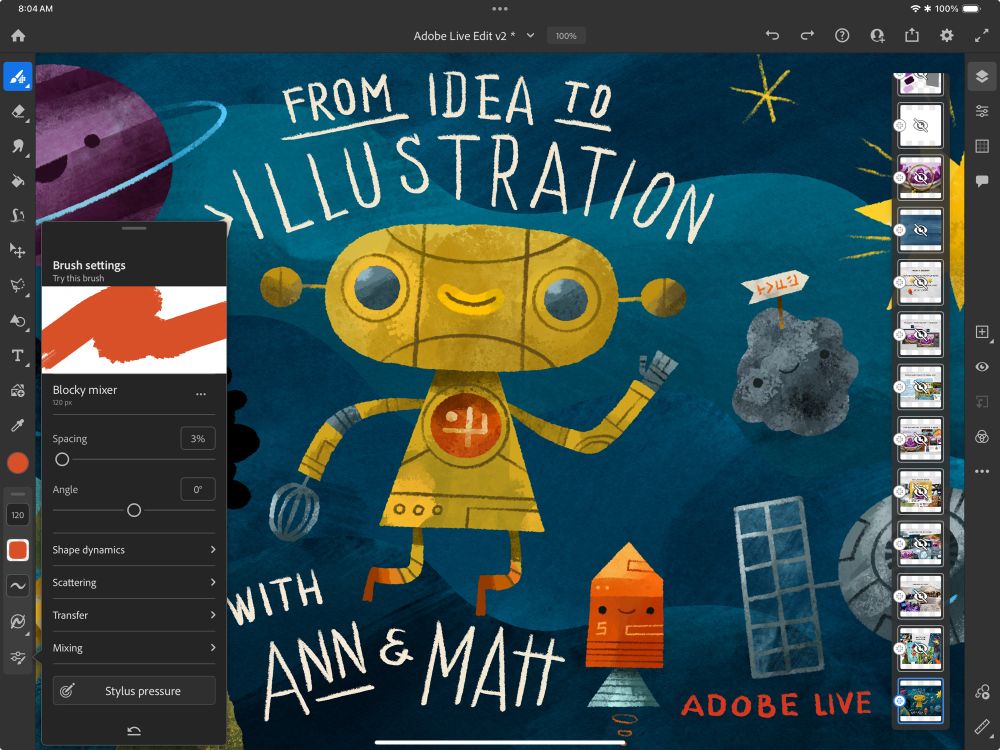Open the square orange brush color swatch

click(x=18, y=550)
